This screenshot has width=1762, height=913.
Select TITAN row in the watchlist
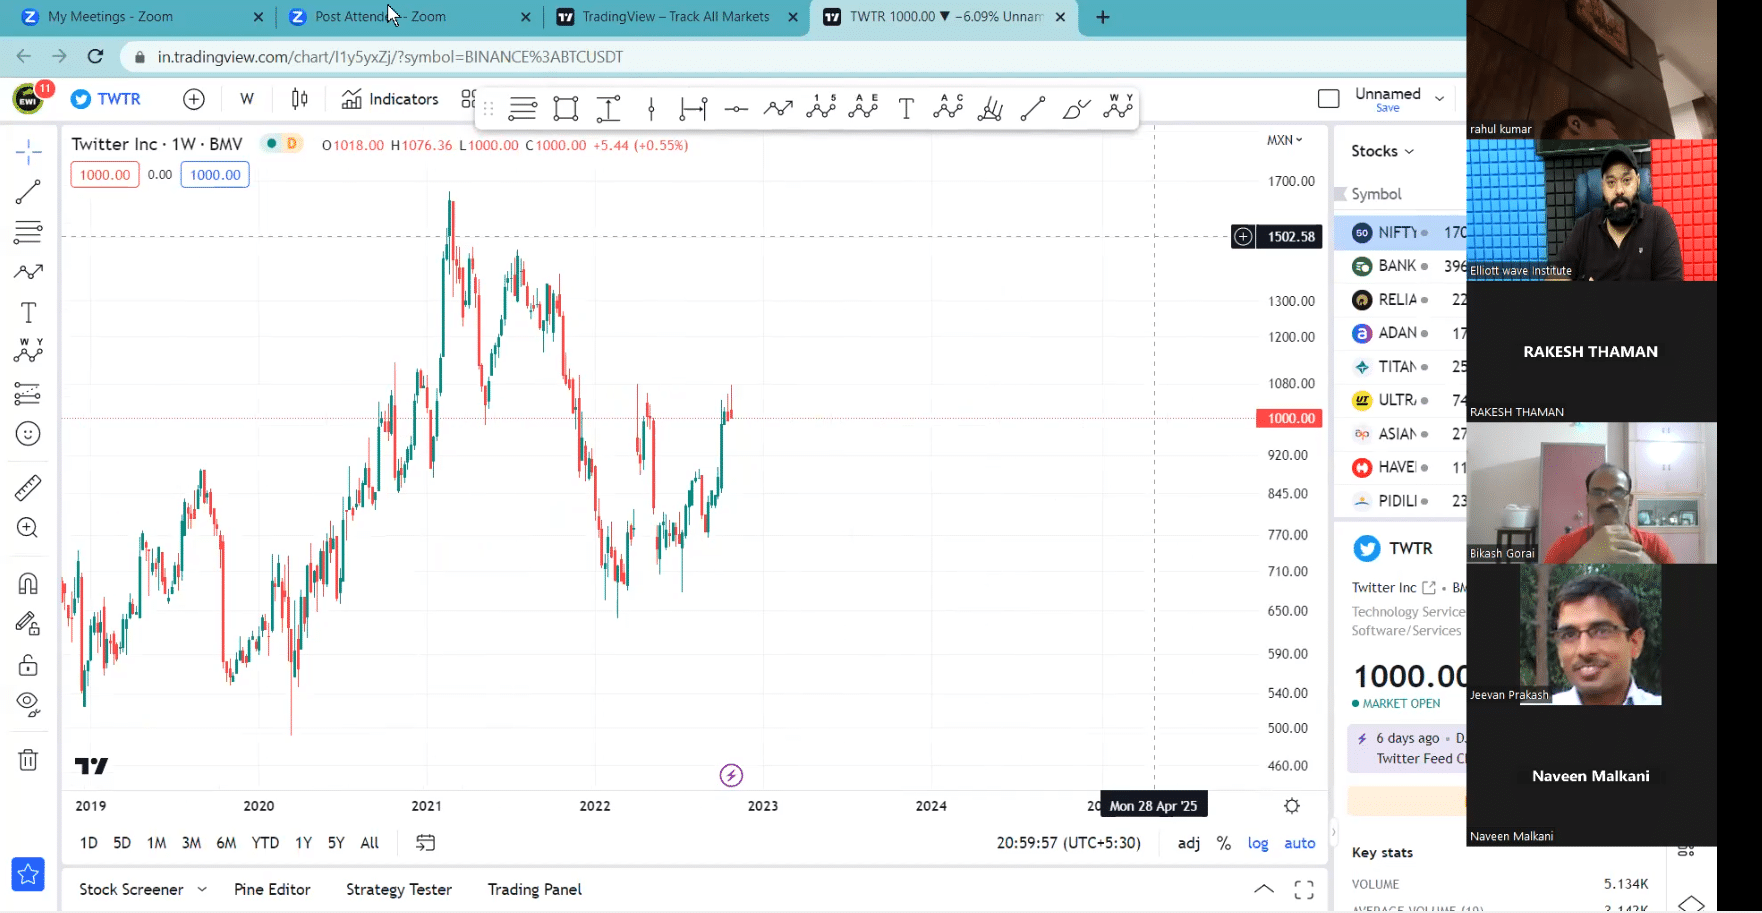tap(1400, 367)
